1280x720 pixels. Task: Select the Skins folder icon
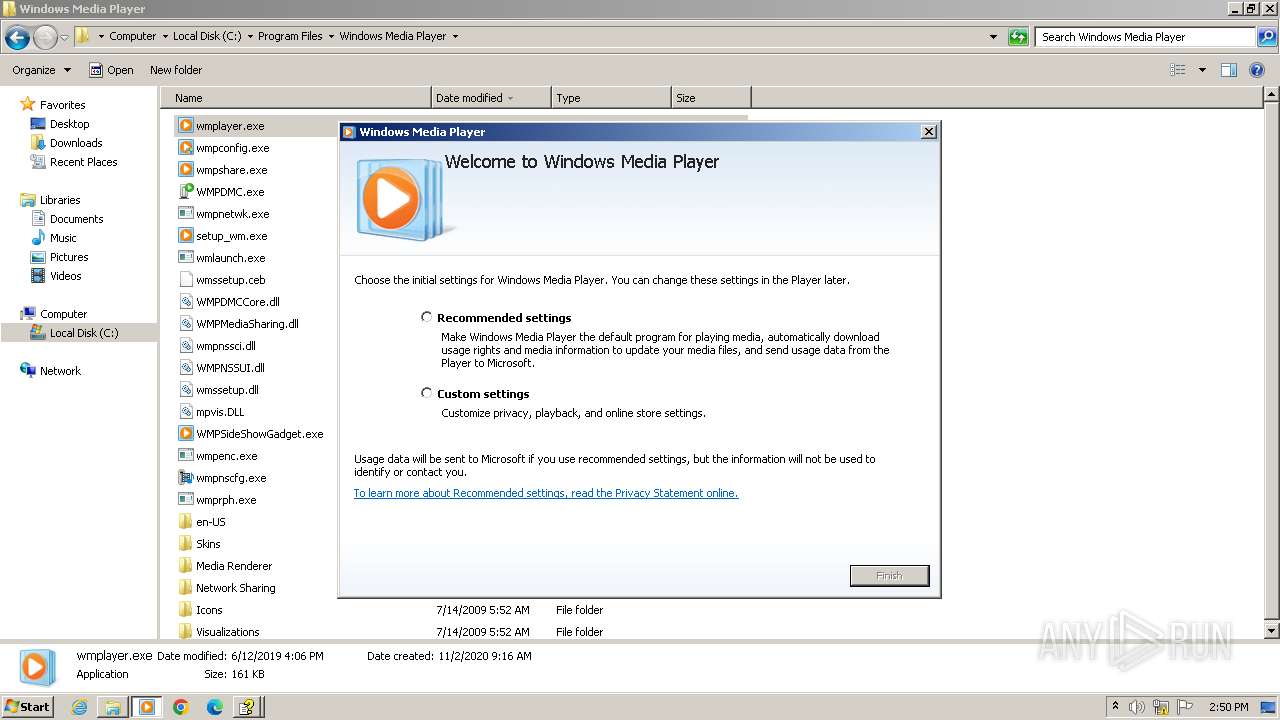coord(185,544)
